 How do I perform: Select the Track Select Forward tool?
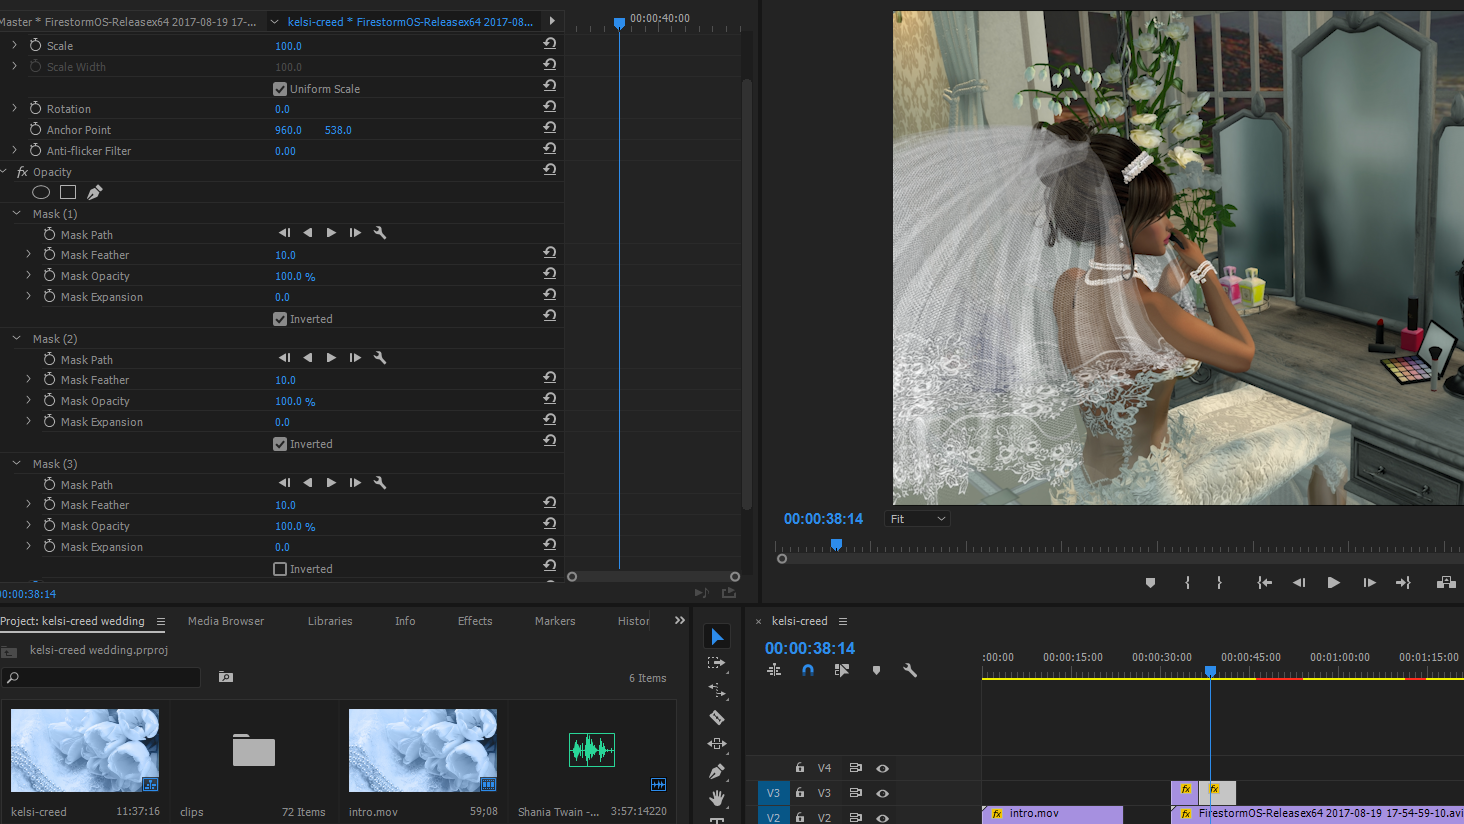tap(717, 663)
